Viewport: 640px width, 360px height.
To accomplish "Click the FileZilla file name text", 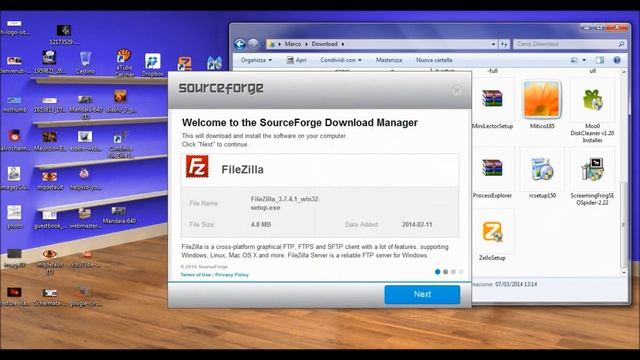I will point(285,203).
